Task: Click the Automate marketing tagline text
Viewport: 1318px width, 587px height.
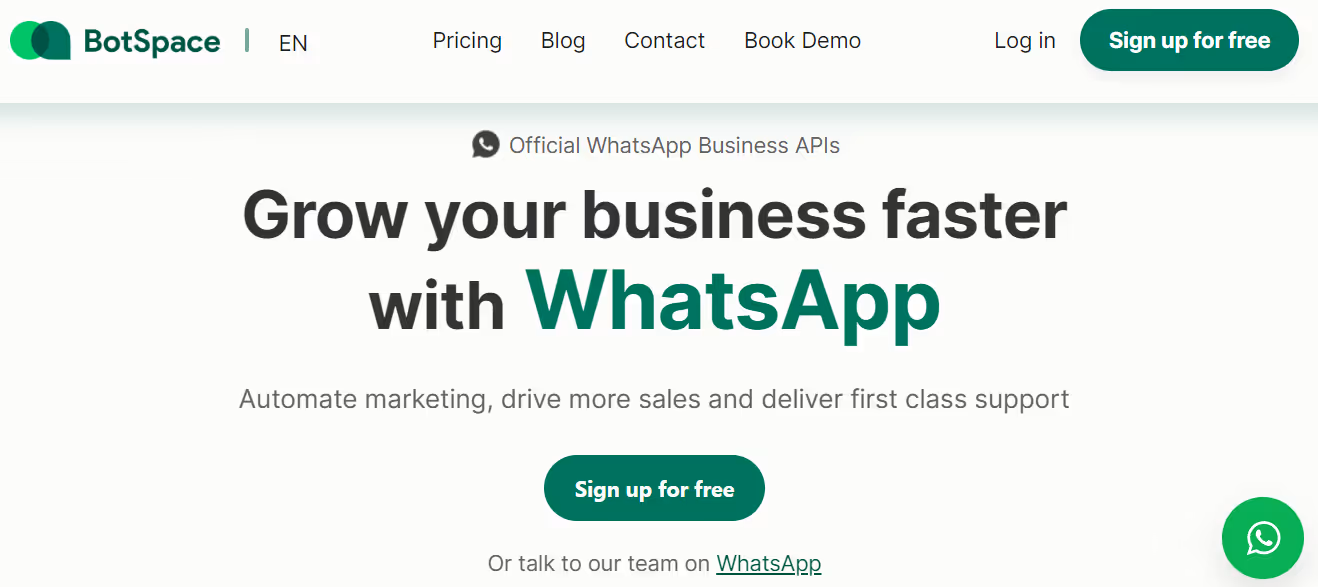Action: click(x=654, y=399)
